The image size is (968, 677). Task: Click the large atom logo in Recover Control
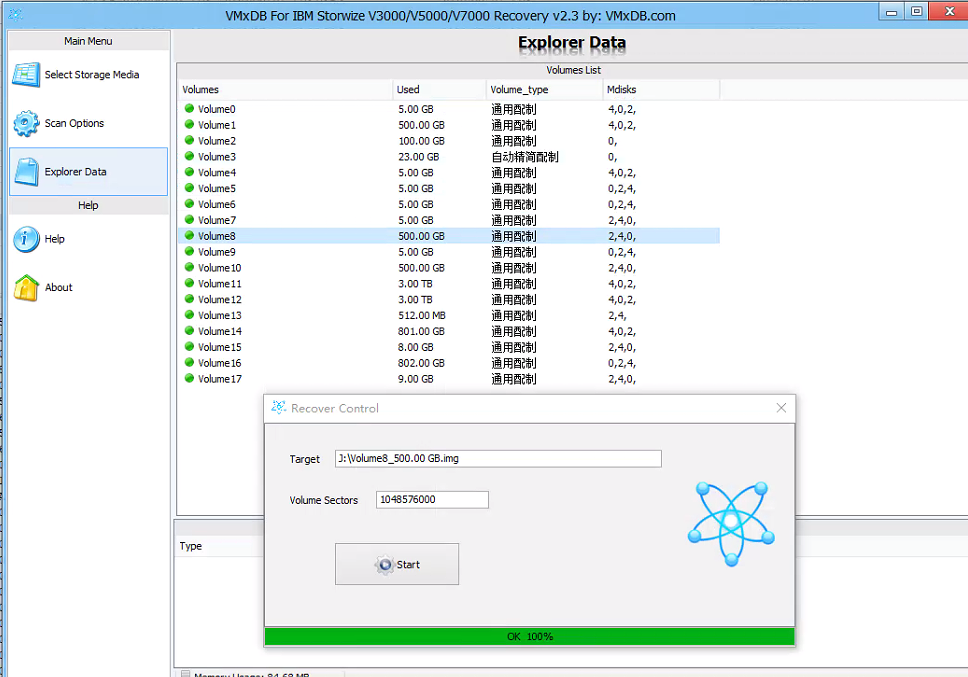click(731, 523)
